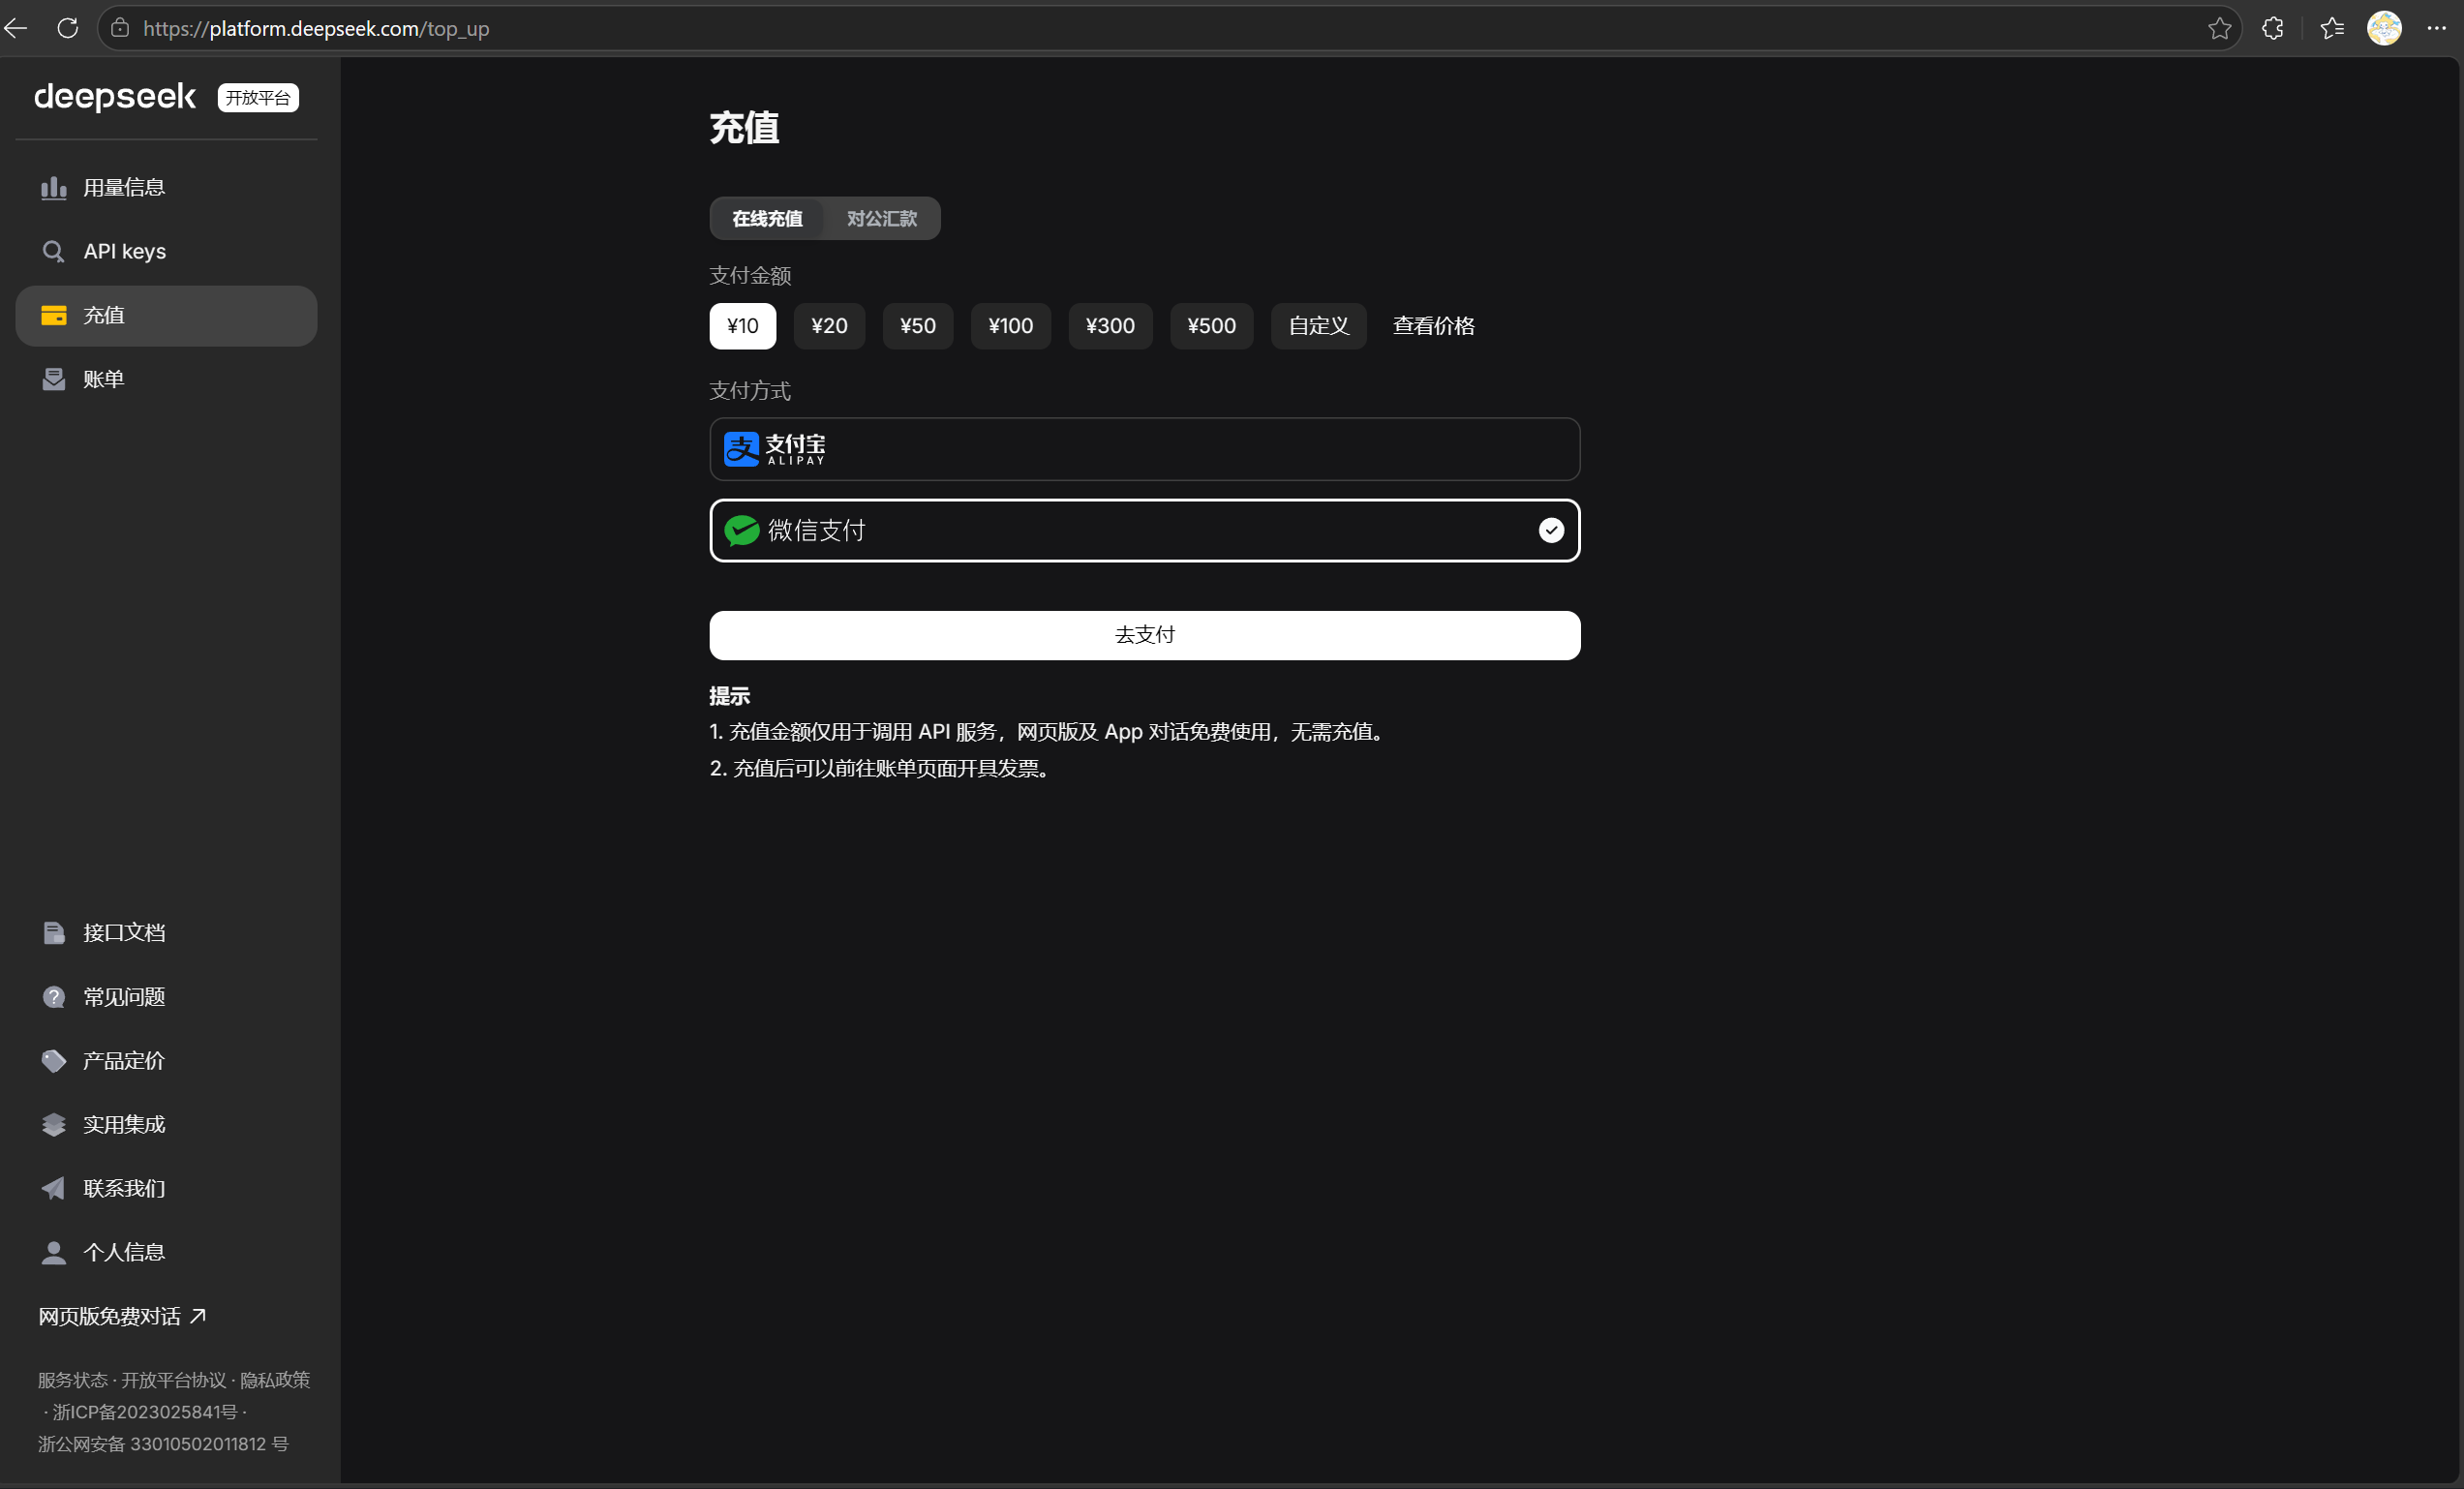2464x1489 pixels.
Task: Select WeChat Pay payment option
Action: 1144,530
